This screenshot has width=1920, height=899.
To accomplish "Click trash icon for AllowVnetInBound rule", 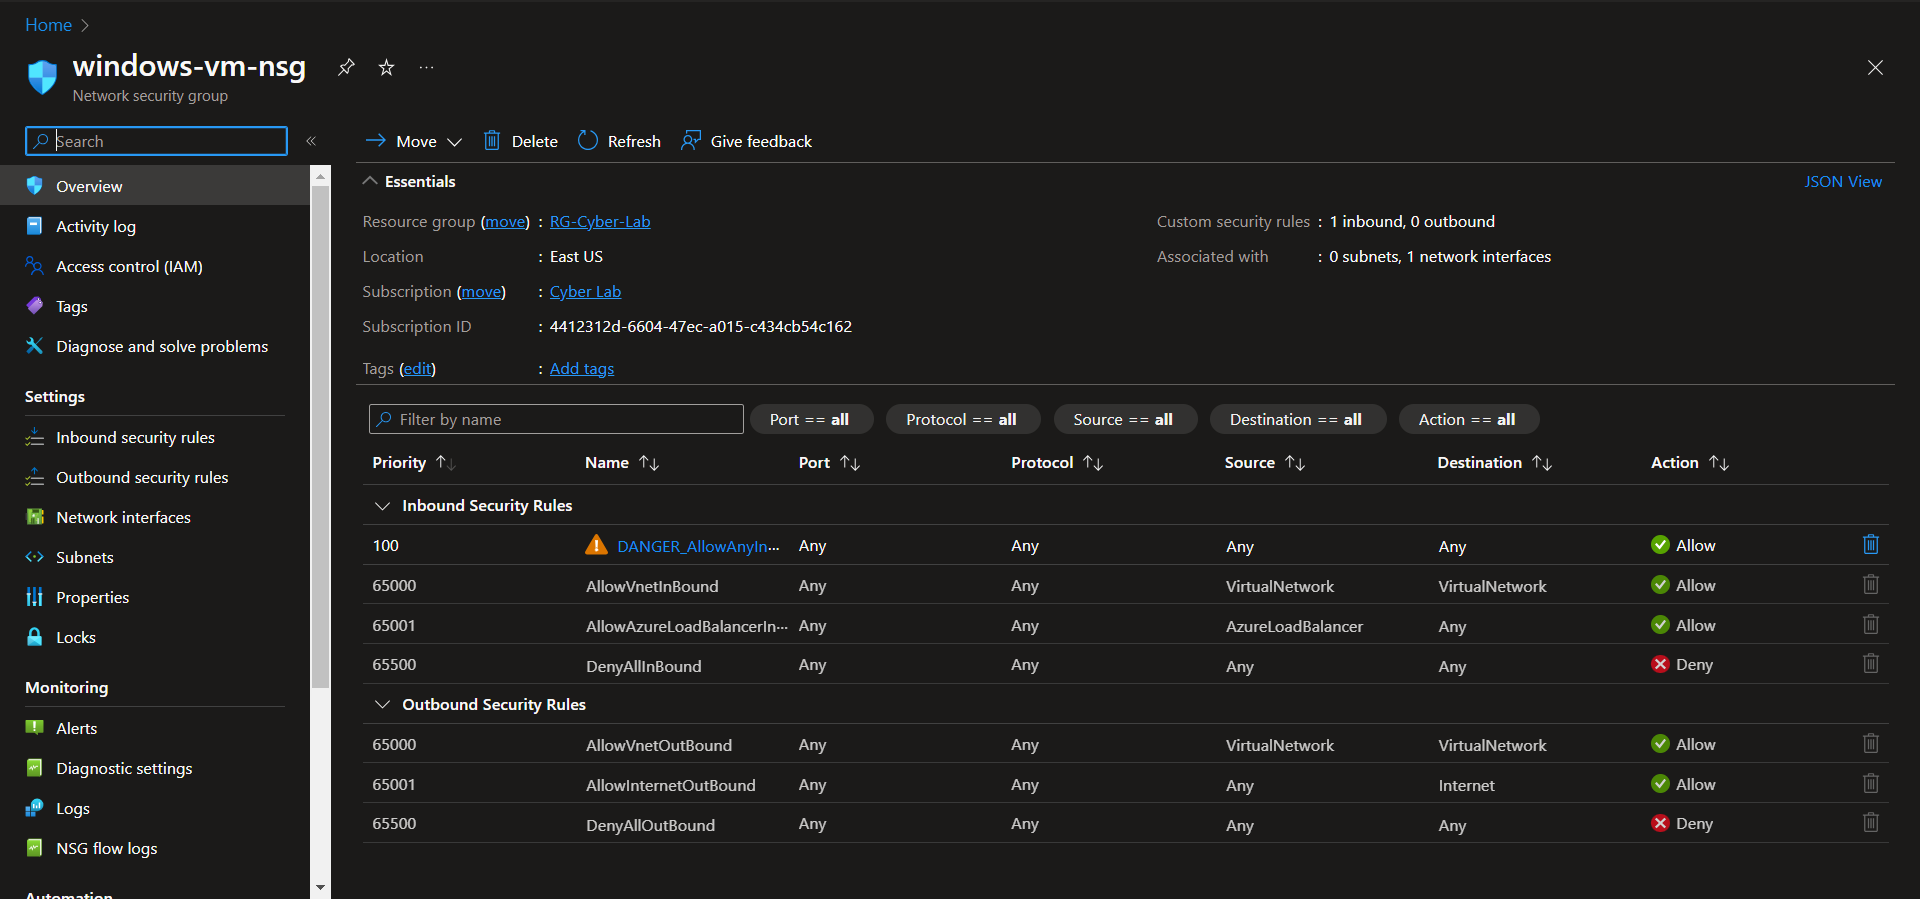I will coord(1871,584).
